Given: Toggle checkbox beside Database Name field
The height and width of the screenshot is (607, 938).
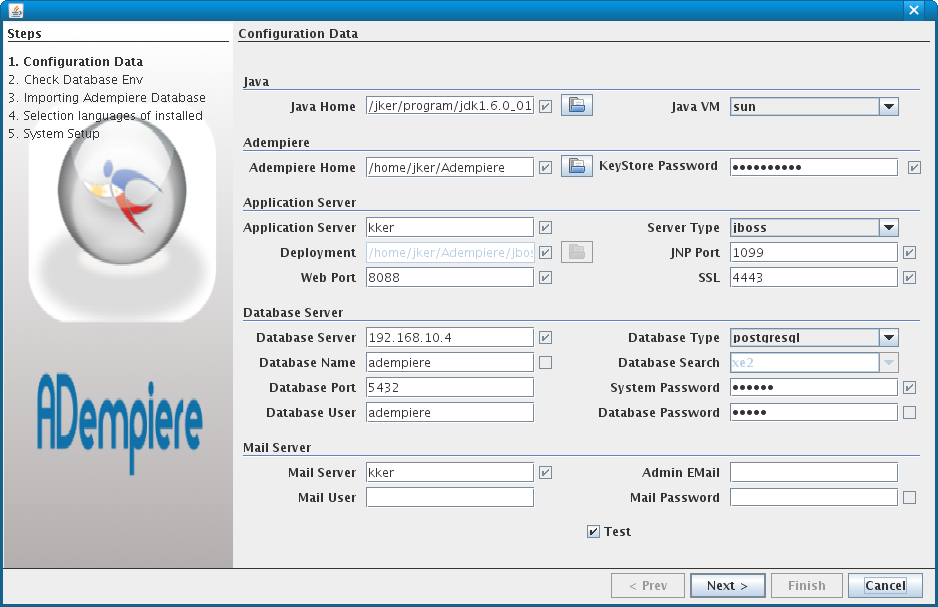Looking at the screenshot, I should point(546,362).
